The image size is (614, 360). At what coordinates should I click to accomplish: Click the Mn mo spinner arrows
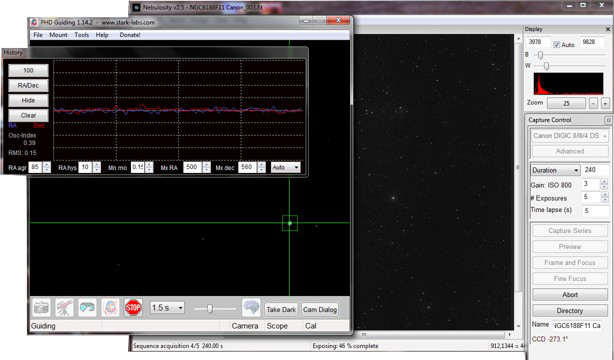tap(149, 167)
